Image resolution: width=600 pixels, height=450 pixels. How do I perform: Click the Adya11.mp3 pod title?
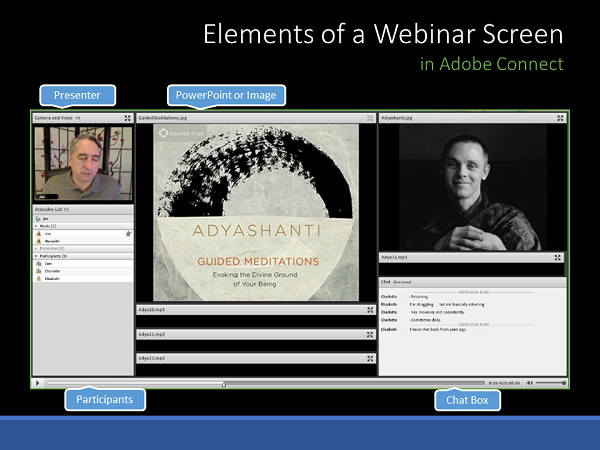pyautogui.click(x=152, y=334)
